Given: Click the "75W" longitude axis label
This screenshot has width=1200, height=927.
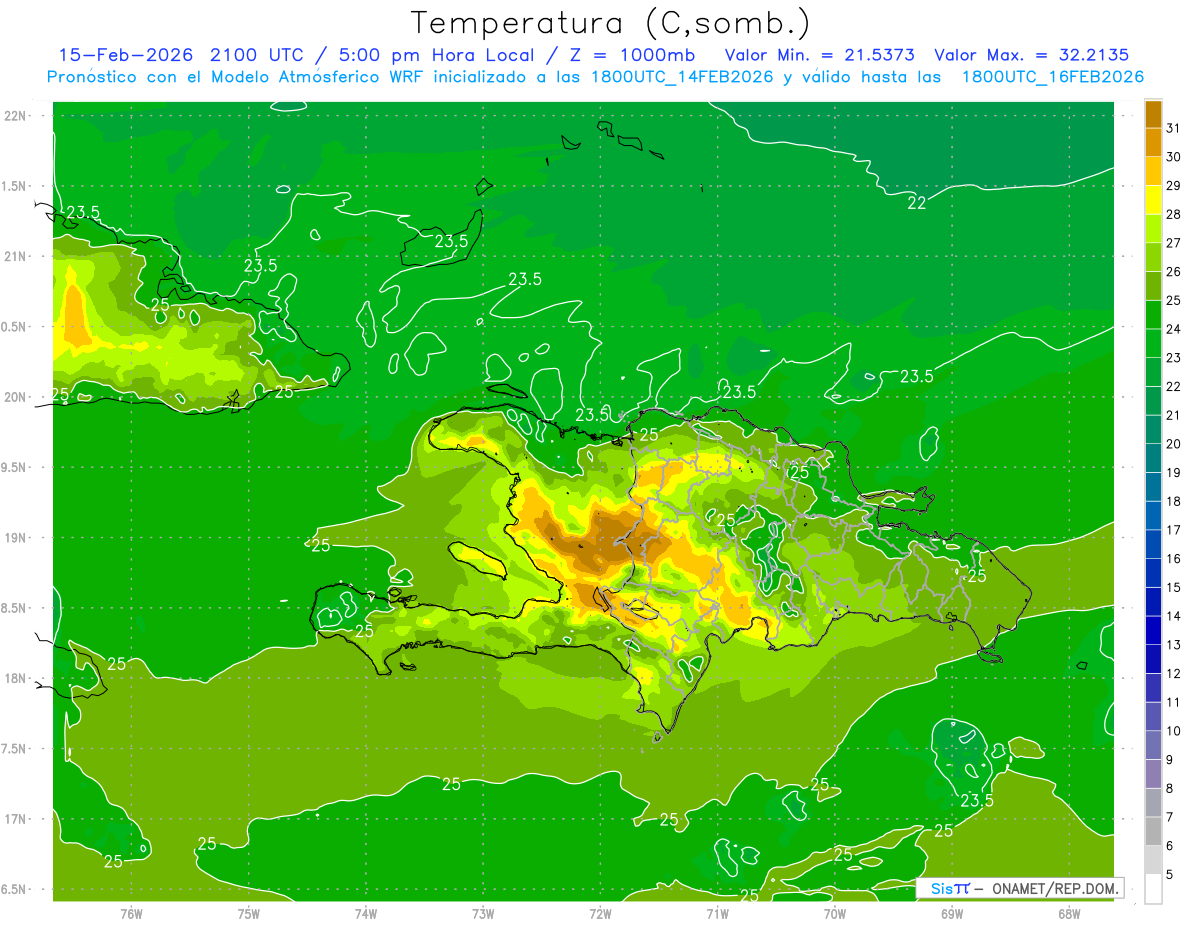Looking at the screenshot, I should 249,914.
